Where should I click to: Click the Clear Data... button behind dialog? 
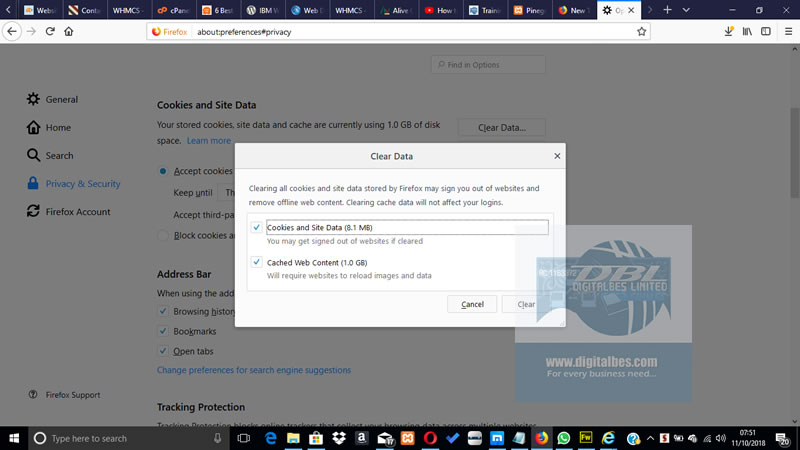point(502,128)
